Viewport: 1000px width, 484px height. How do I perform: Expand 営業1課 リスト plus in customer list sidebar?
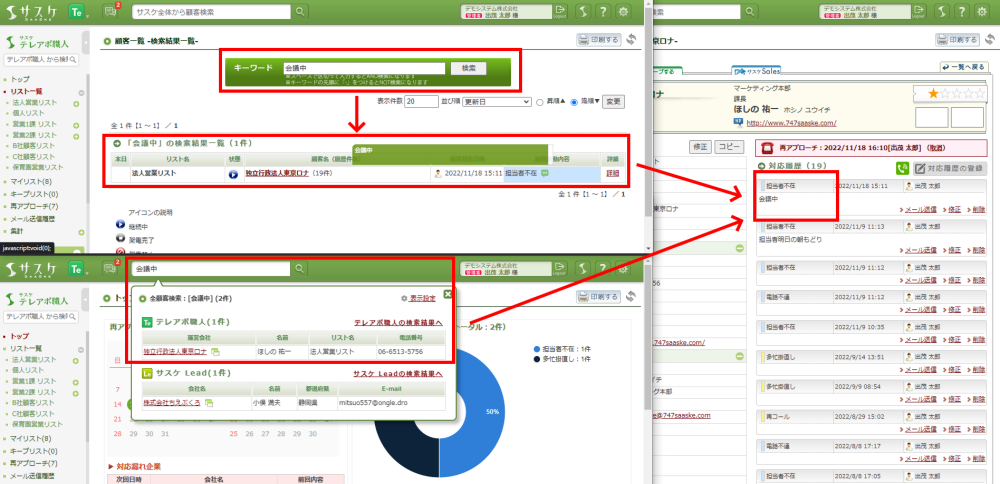76,125
